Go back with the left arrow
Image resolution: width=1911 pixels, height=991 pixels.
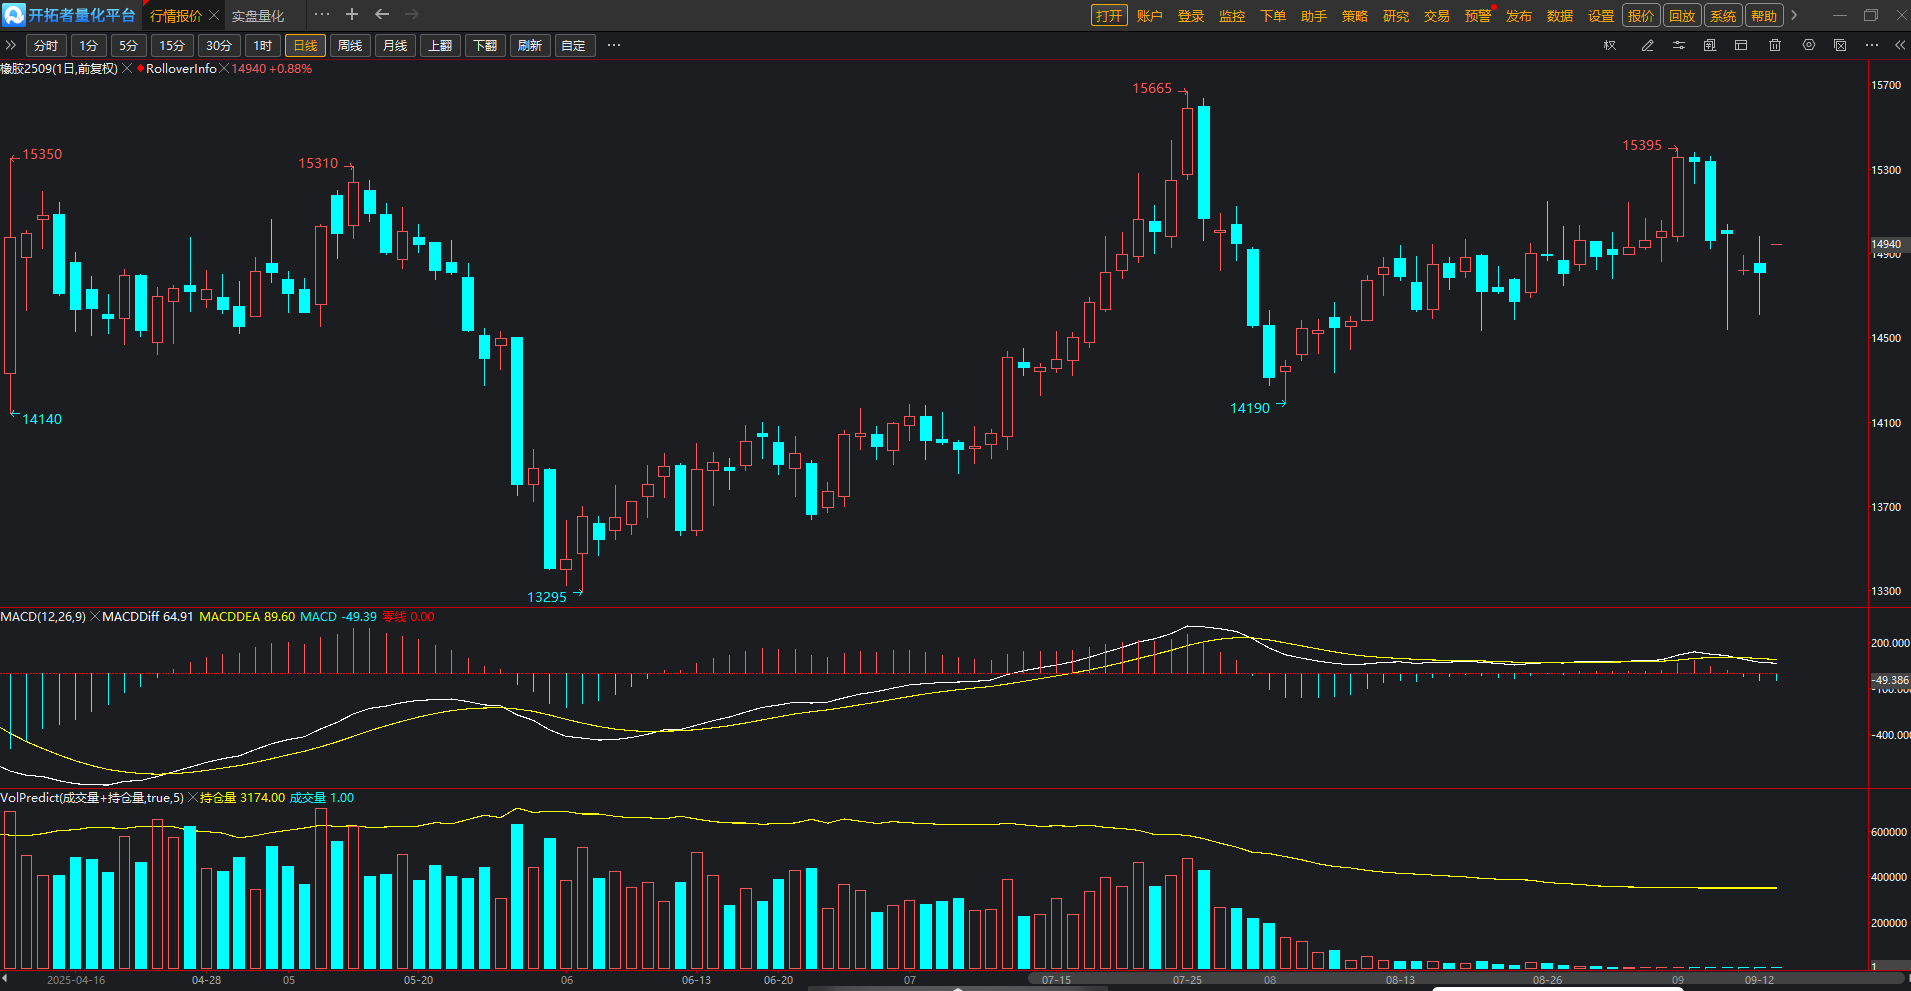(x=382, y=15)
